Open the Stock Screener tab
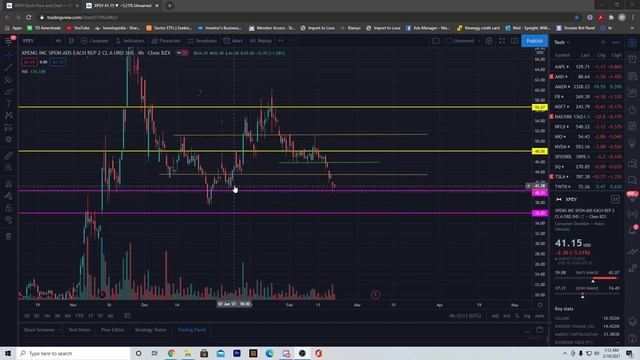640x360 pixels. click(39, 330)
